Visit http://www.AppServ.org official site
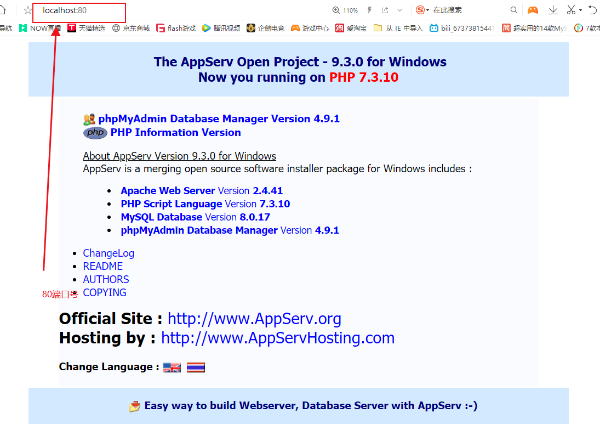 pyautogui.click(x=254, y=319)
